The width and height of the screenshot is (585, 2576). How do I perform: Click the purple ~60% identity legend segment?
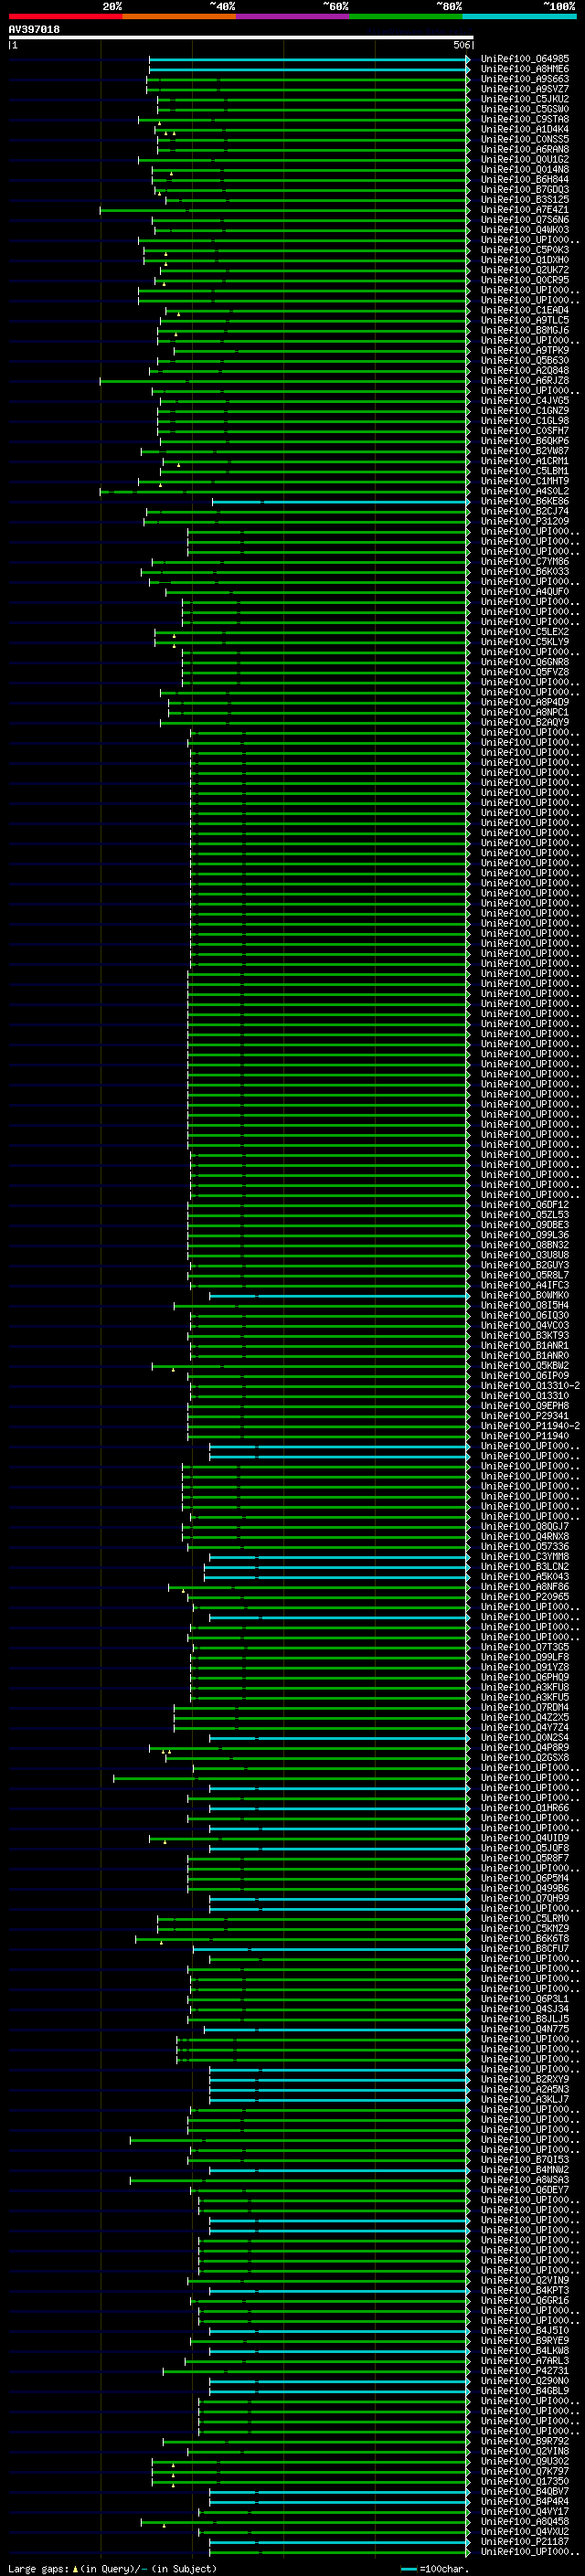click(292, 16)
